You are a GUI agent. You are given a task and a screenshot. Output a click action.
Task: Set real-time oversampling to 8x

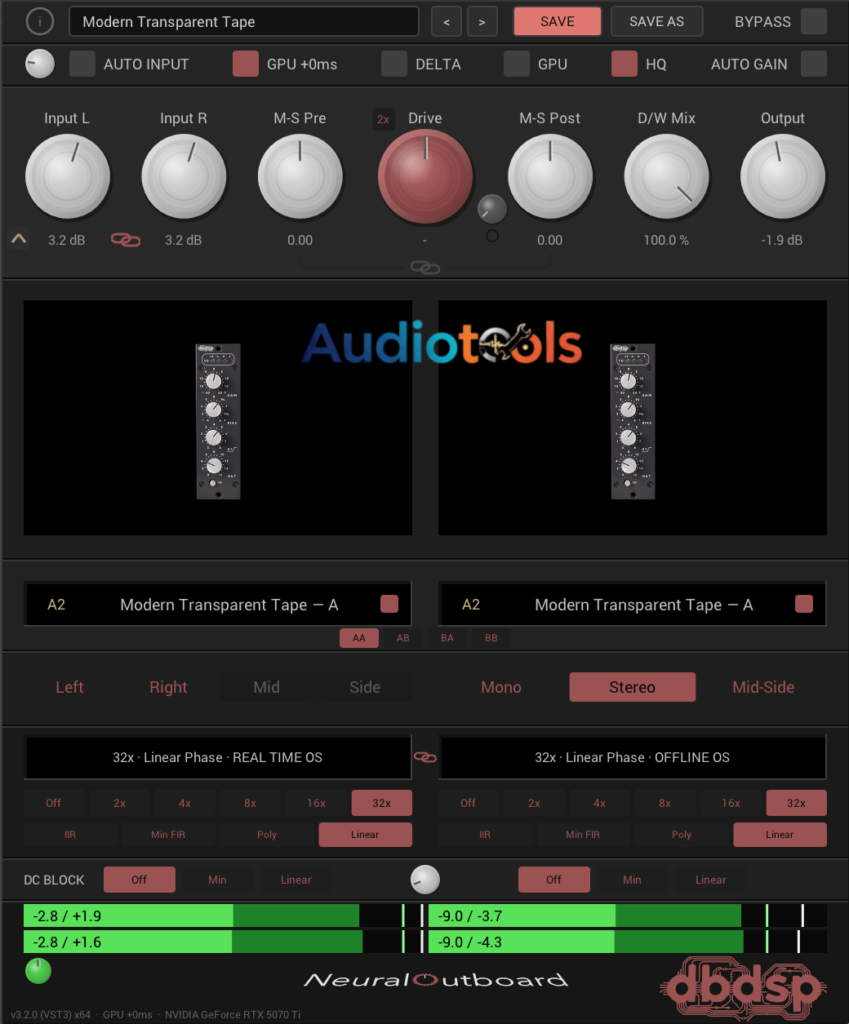pos(250,803)
